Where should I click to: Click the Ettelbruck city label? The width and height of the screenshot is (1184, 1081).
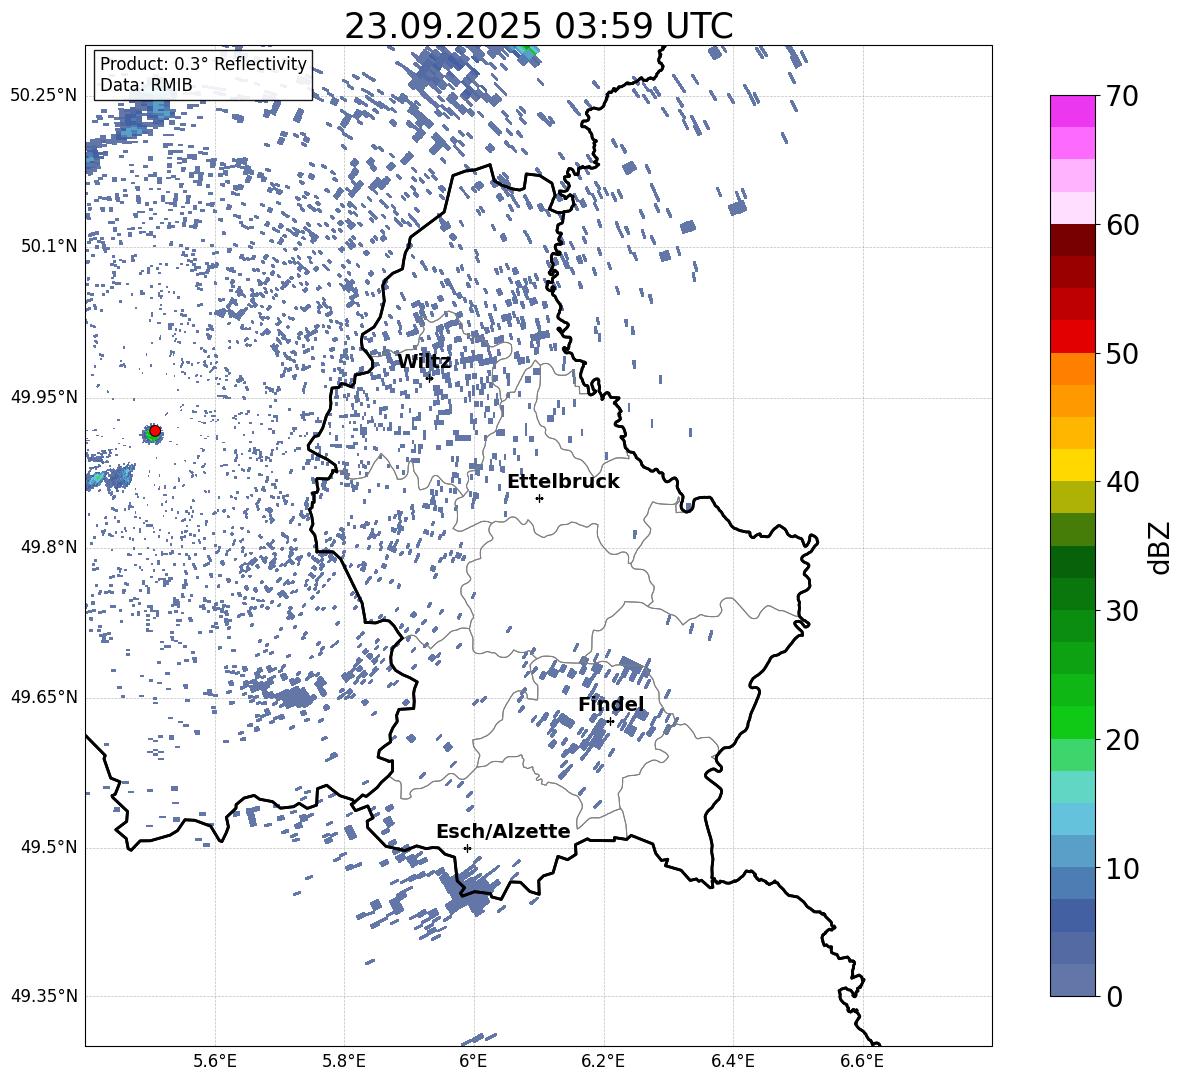[563, 482]
